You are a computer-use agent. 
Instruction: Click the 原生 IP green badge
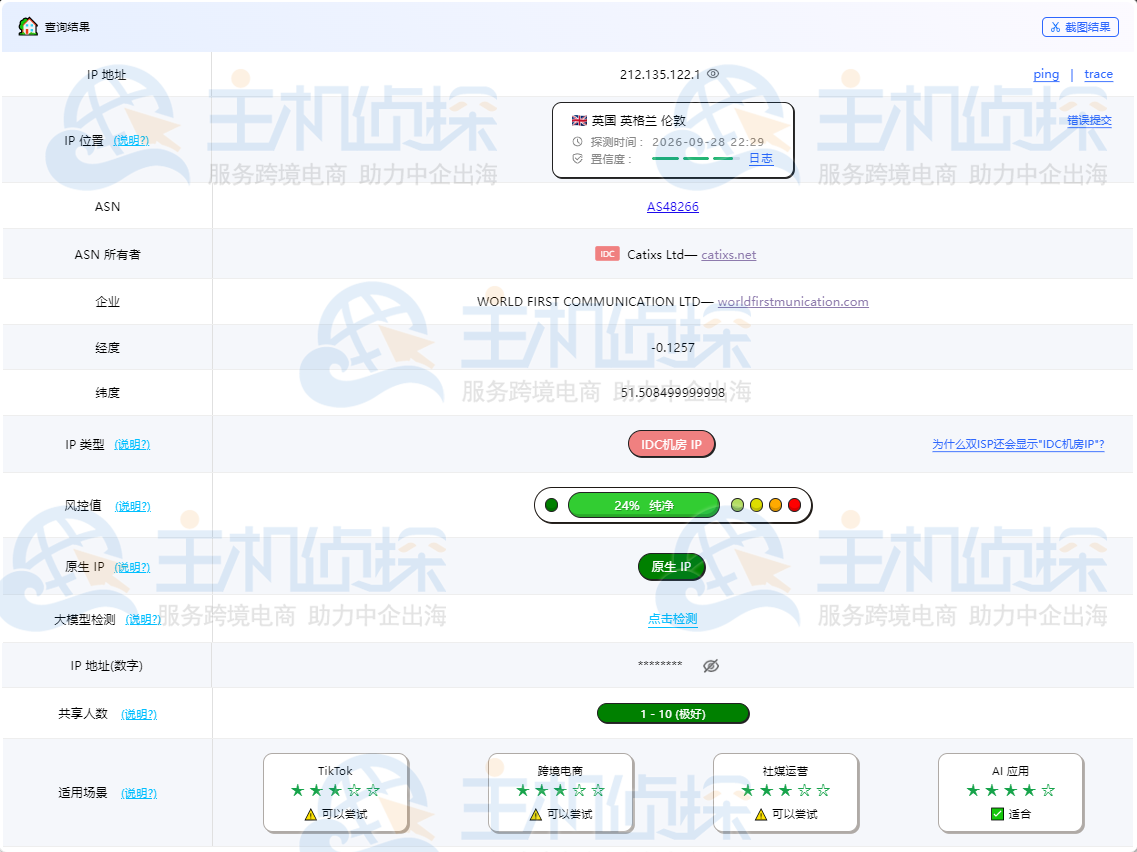coord(671,567)
